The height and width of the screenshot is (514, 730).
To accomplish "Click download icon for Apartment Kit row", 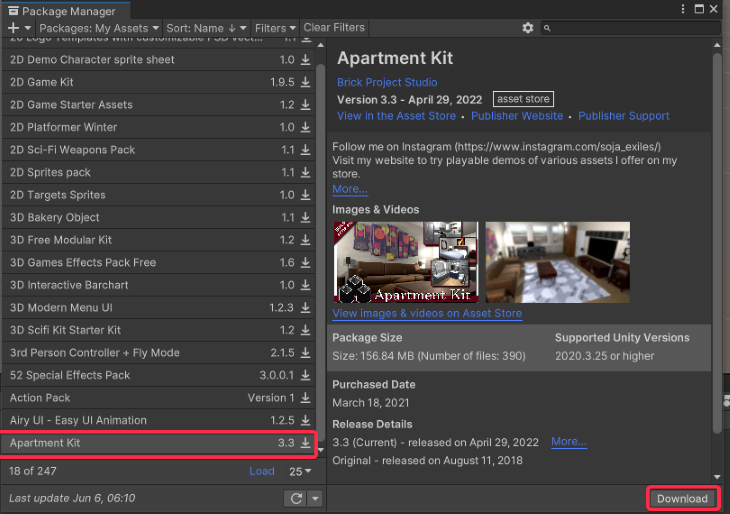I will click(305, 443).
